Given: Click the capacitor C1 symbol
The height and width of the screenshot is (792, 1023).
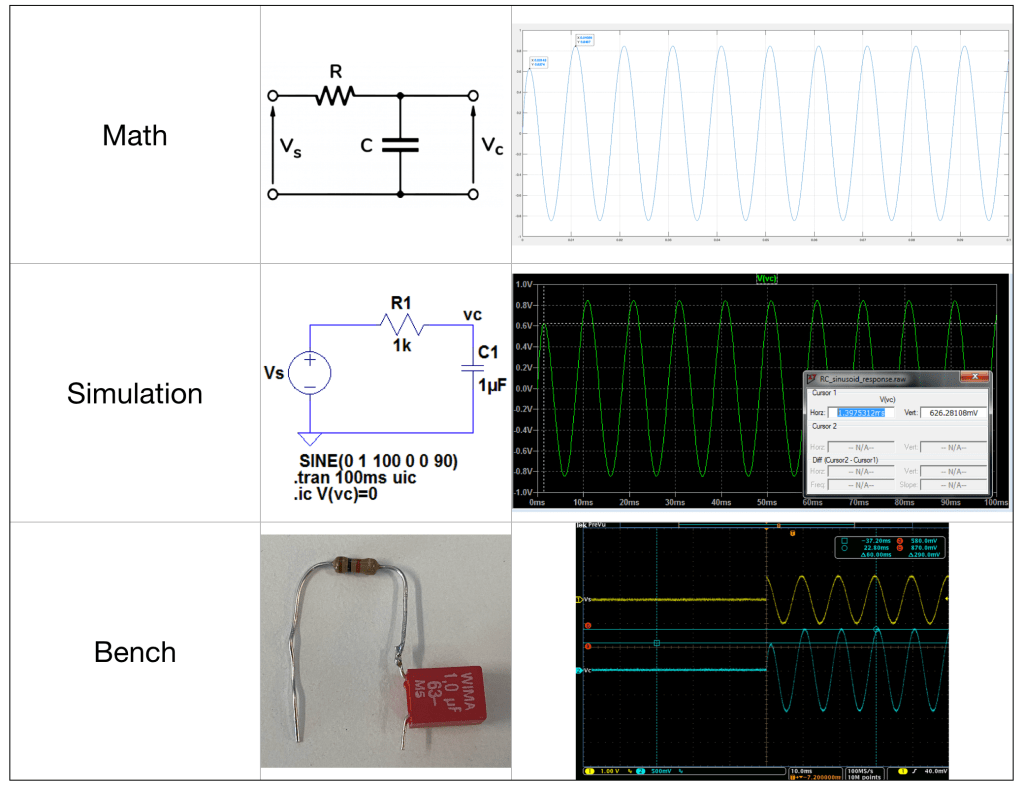Looking at the screenshot, I should point(474,370).
